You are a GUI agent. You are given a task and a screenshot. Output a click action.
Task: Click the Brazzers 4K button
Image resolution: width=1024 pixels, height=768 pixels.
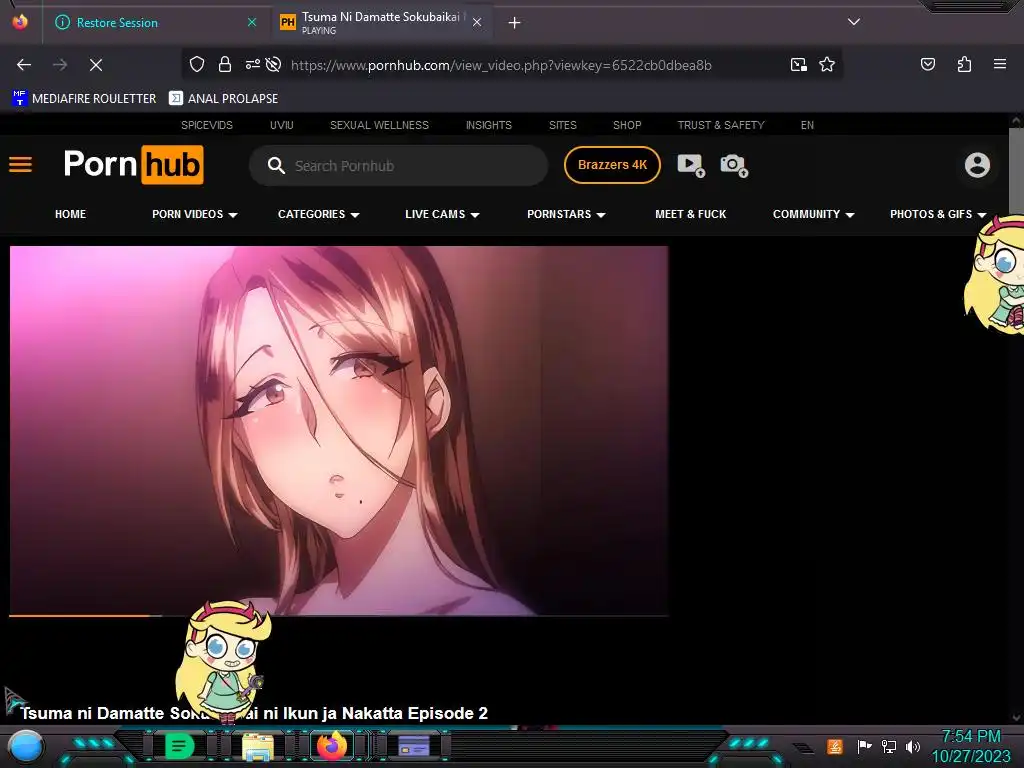pyautogui.click(x=612, y=165)
